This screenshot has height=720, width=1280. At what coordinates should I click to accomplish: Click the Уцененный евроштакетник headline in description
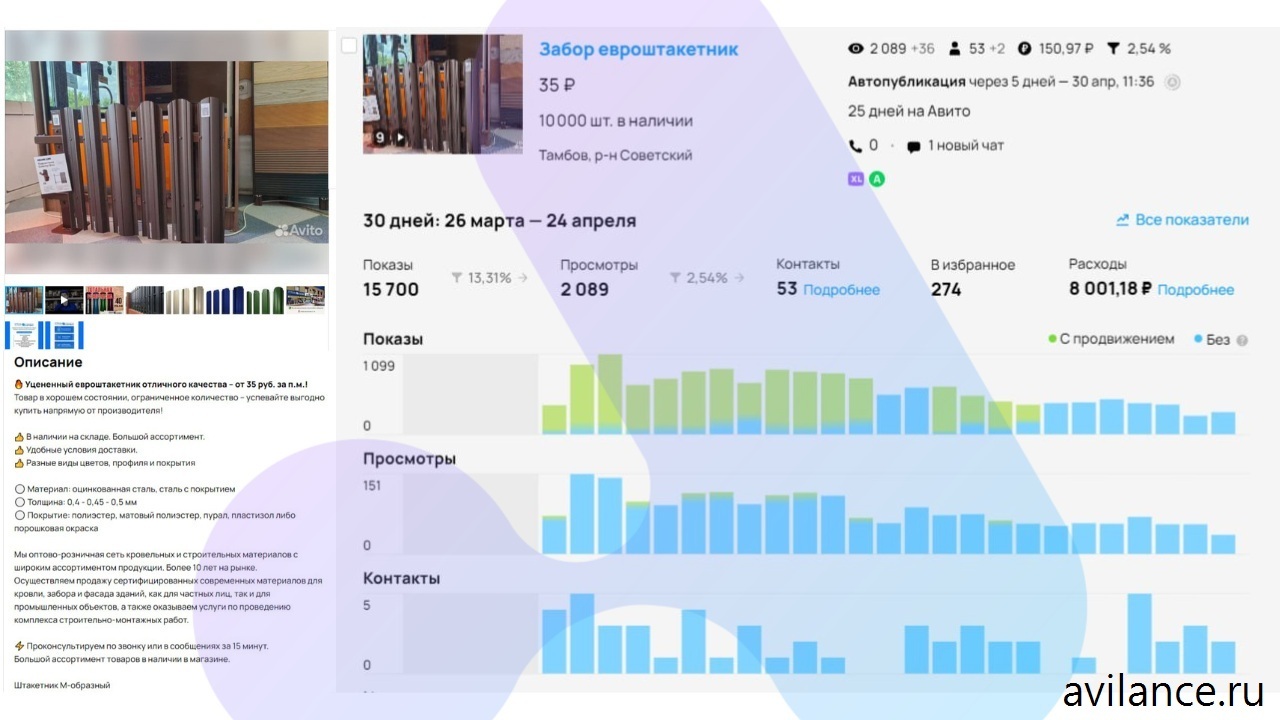point(161,384)
